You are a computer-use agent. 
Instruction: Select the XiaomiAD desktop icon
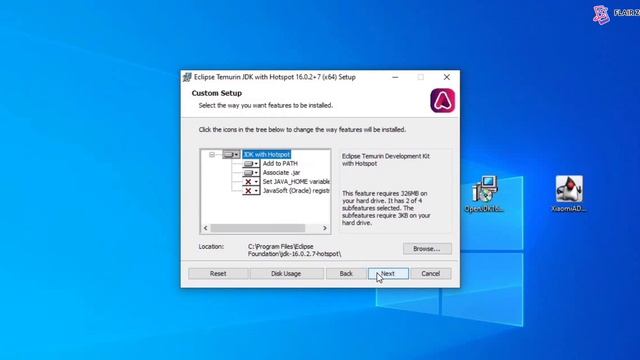click(569, 194)
